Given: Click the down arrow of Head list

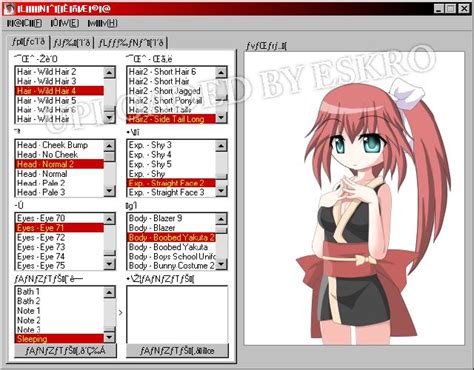Looking at the screenshot, I should point(110,191).
